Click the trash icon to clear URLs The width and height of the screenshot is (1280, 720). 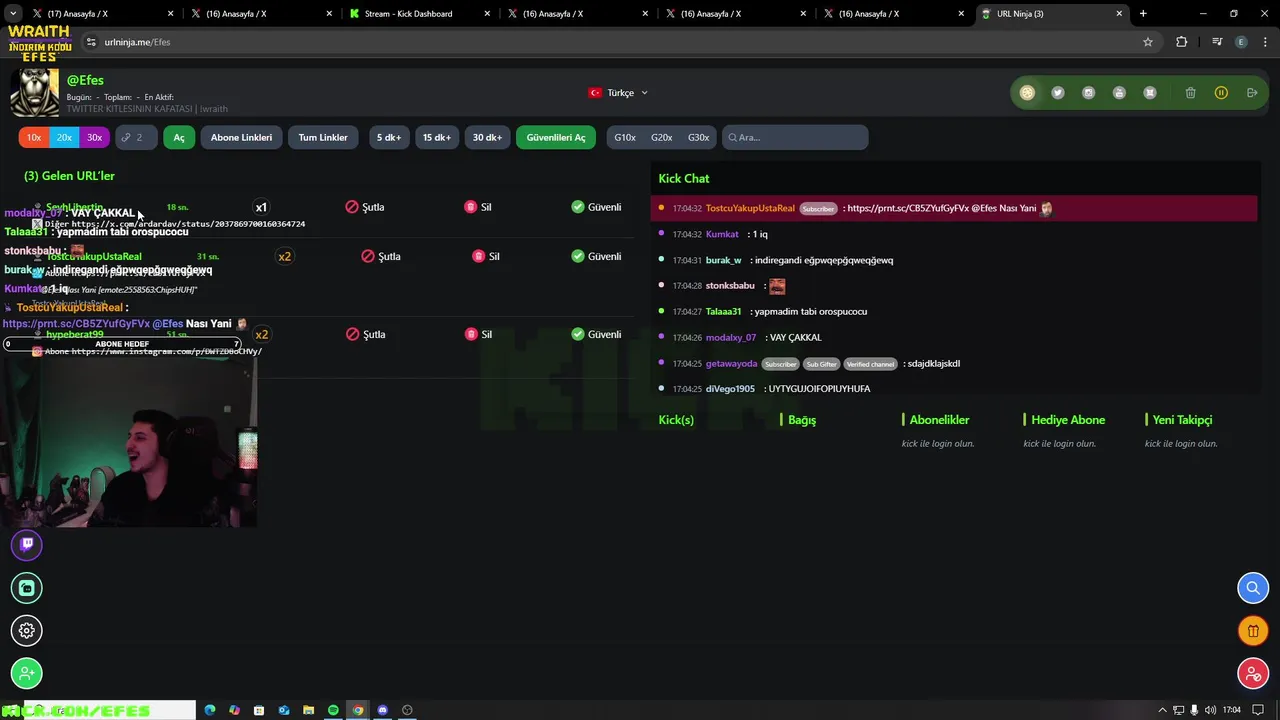click(x=1190, y=93)
